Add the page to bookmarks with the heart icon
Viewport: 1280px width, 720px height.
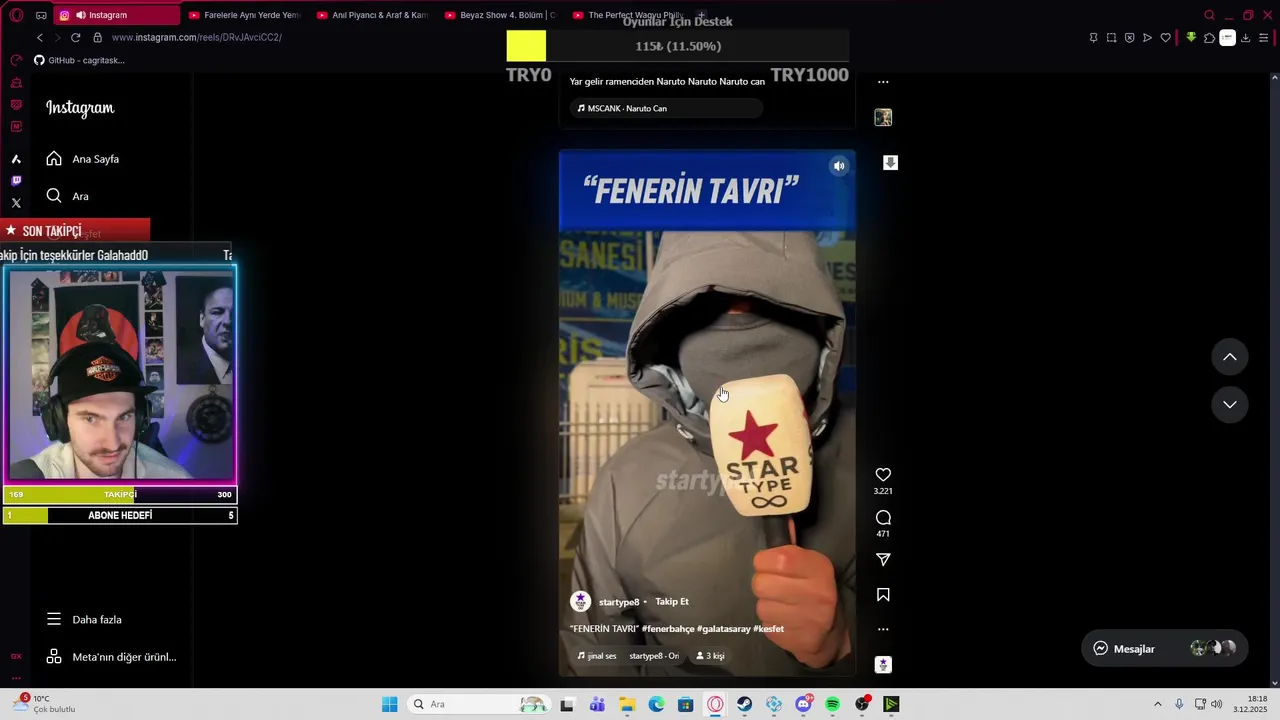(x=1165, y=38)
